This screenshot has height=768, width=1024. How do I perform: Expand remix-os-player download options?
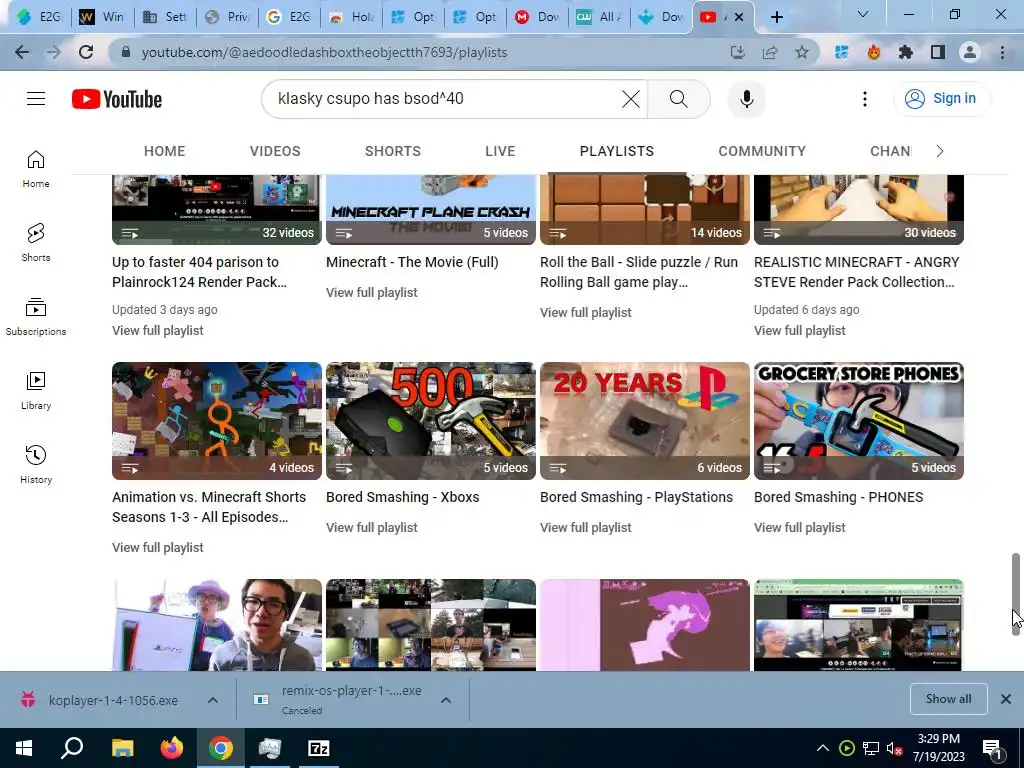point(446,700)
